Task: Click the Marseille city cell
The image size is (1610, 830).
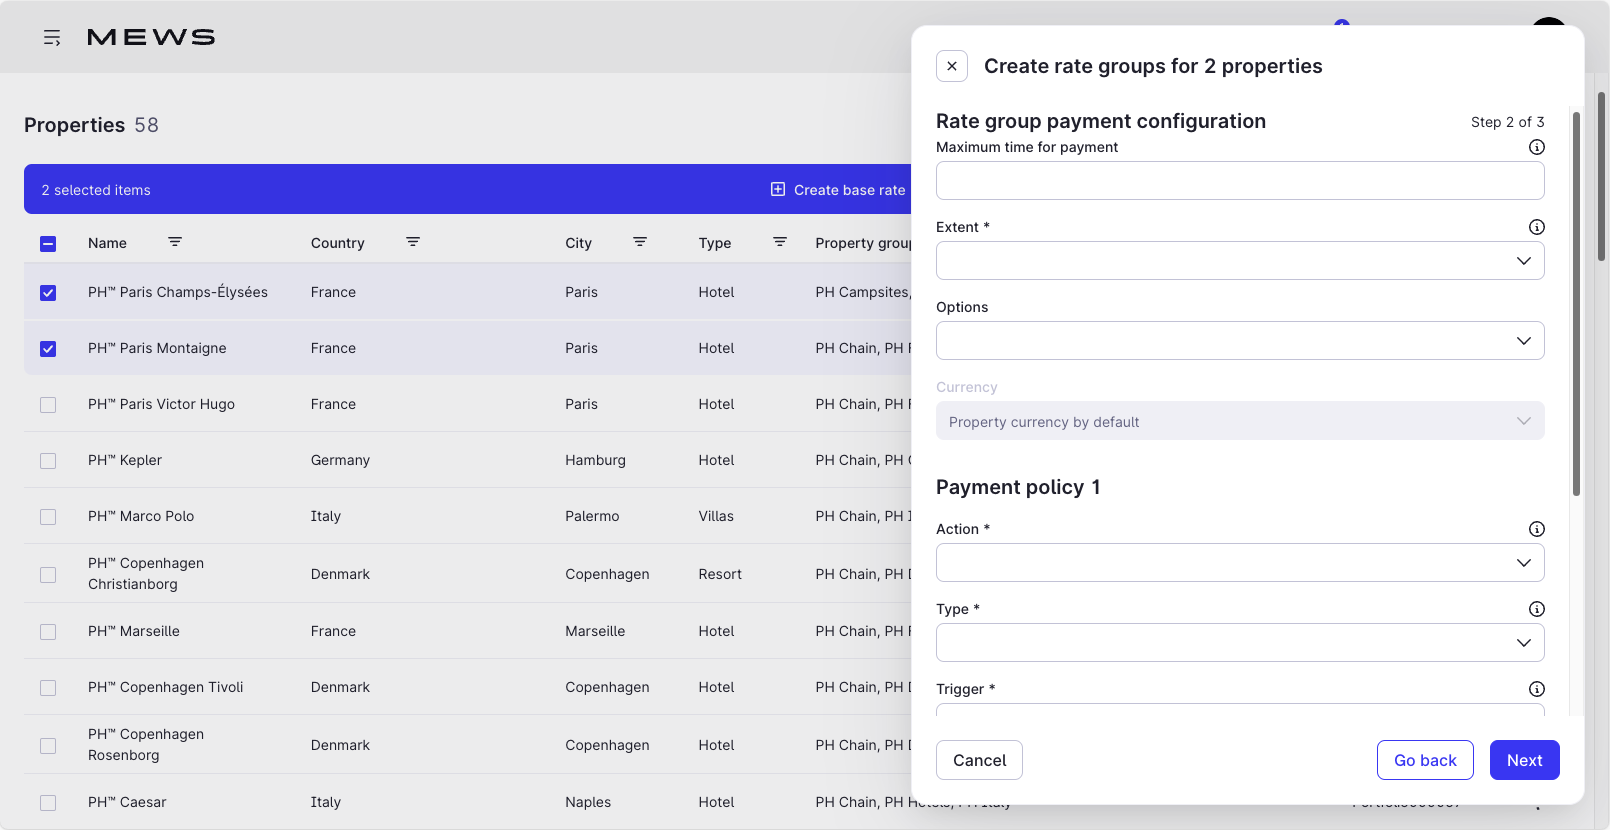Action: [x=595, y=631]
